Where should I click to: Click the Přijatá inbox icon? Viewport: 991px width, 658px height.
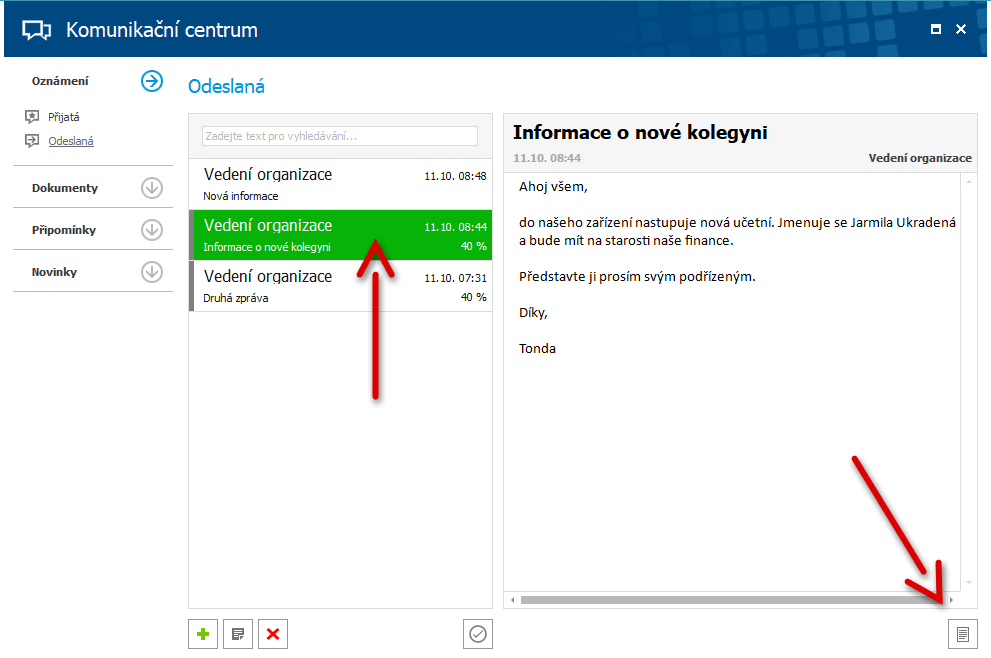[32, 116]
